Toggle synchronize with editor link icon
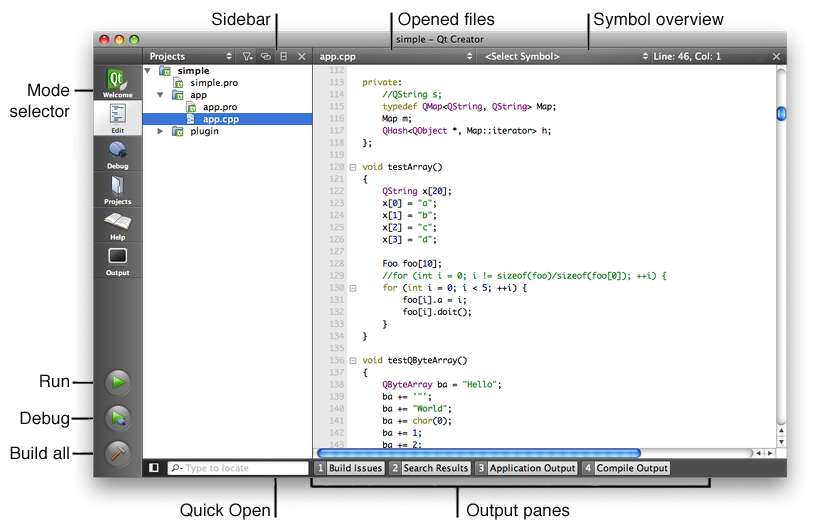The width and height of the screenshot is (816, 532). (x=266, y=56)
